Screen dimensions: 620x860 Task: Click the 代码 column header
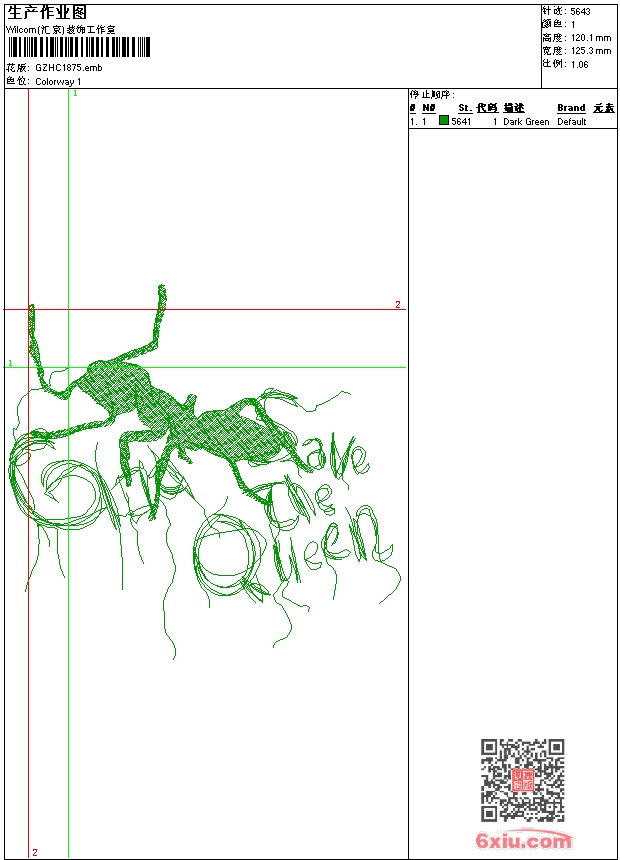(487, 108)
